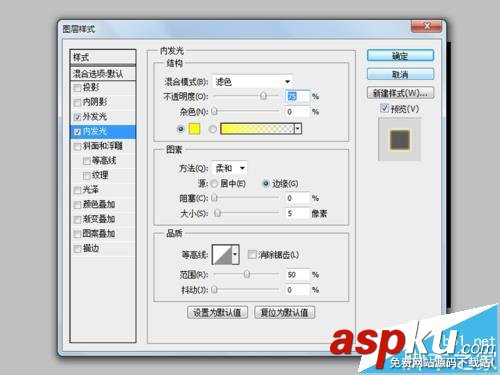The image size is (500, 375).
Task: Click the 阻塞 choke value field
Action: [x=297, y=198]
